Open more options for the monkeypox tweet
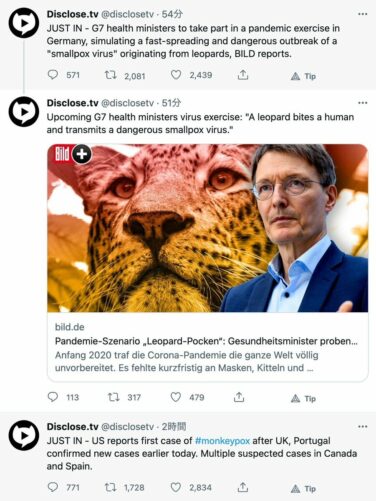The image size is (376, 501). 362,426
